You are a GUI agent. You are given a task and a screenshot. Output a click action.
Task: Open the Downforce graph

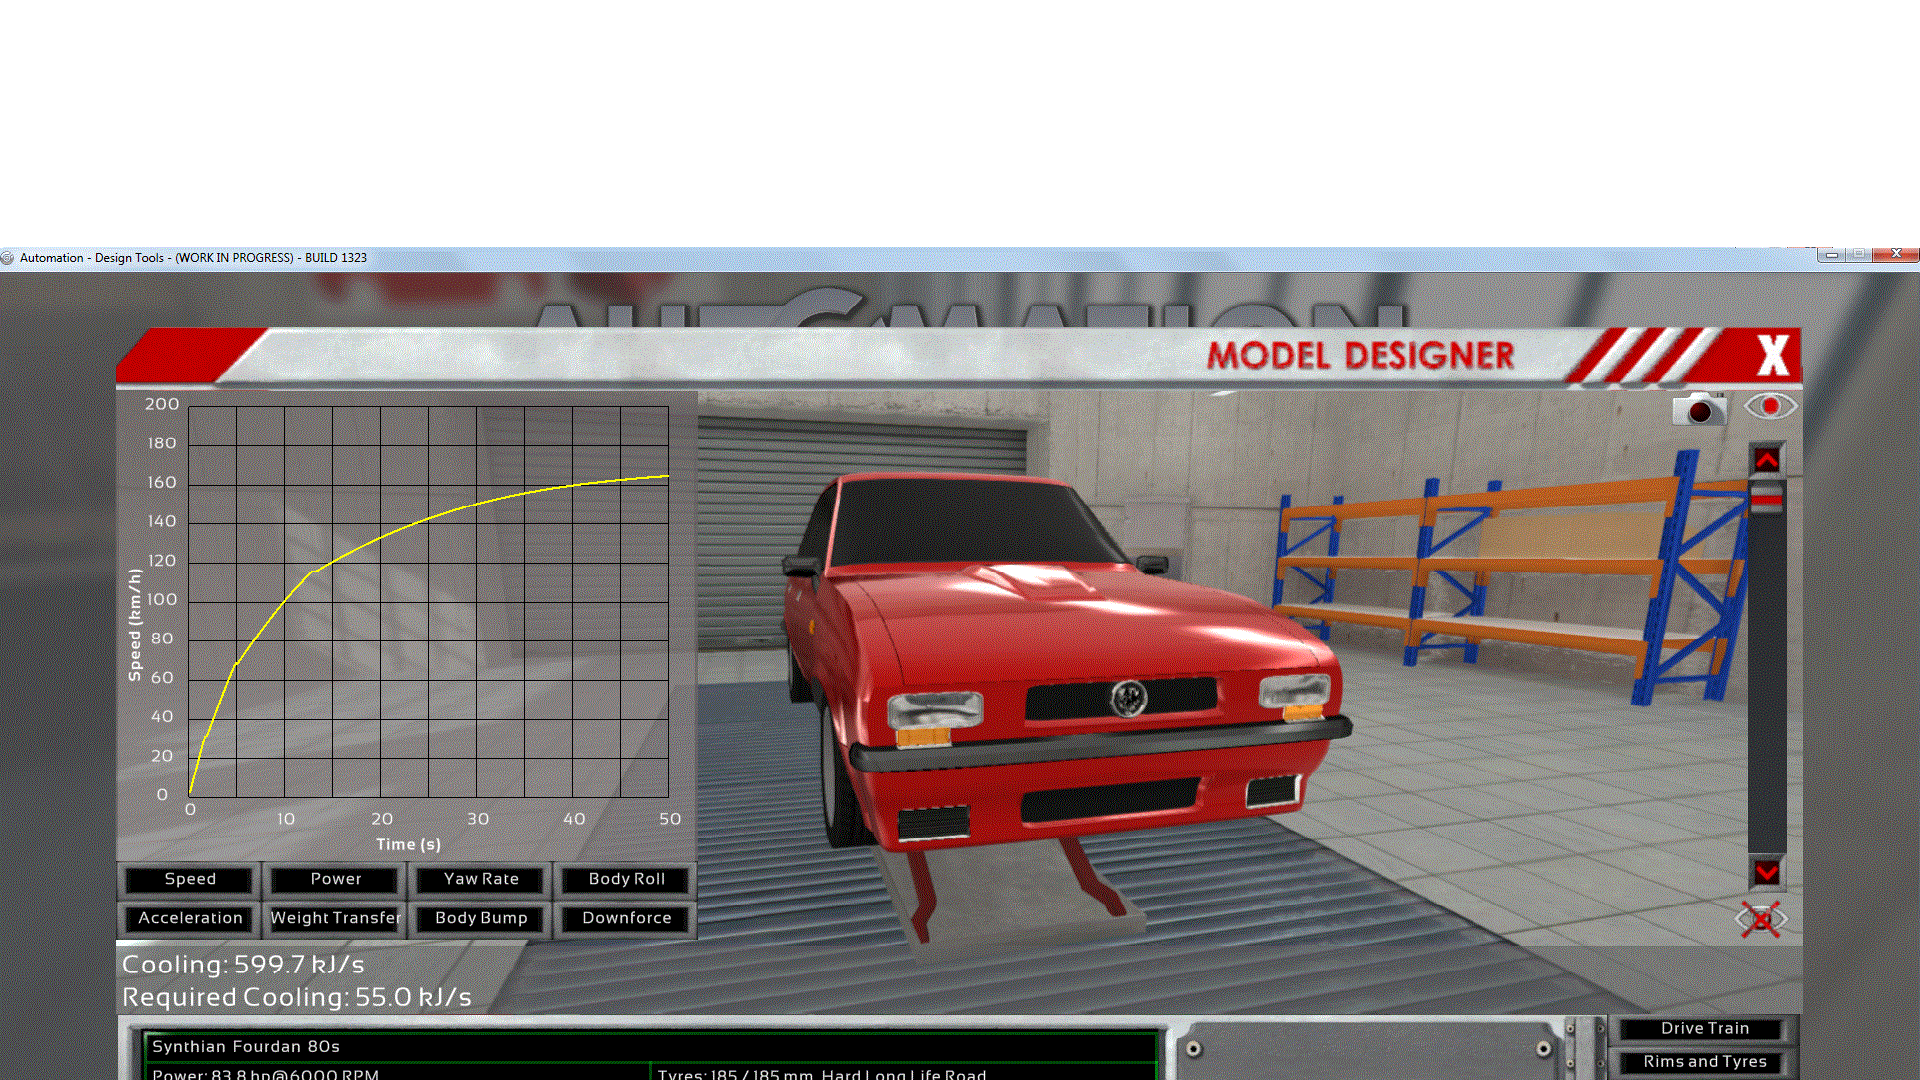tap(627, 918)
